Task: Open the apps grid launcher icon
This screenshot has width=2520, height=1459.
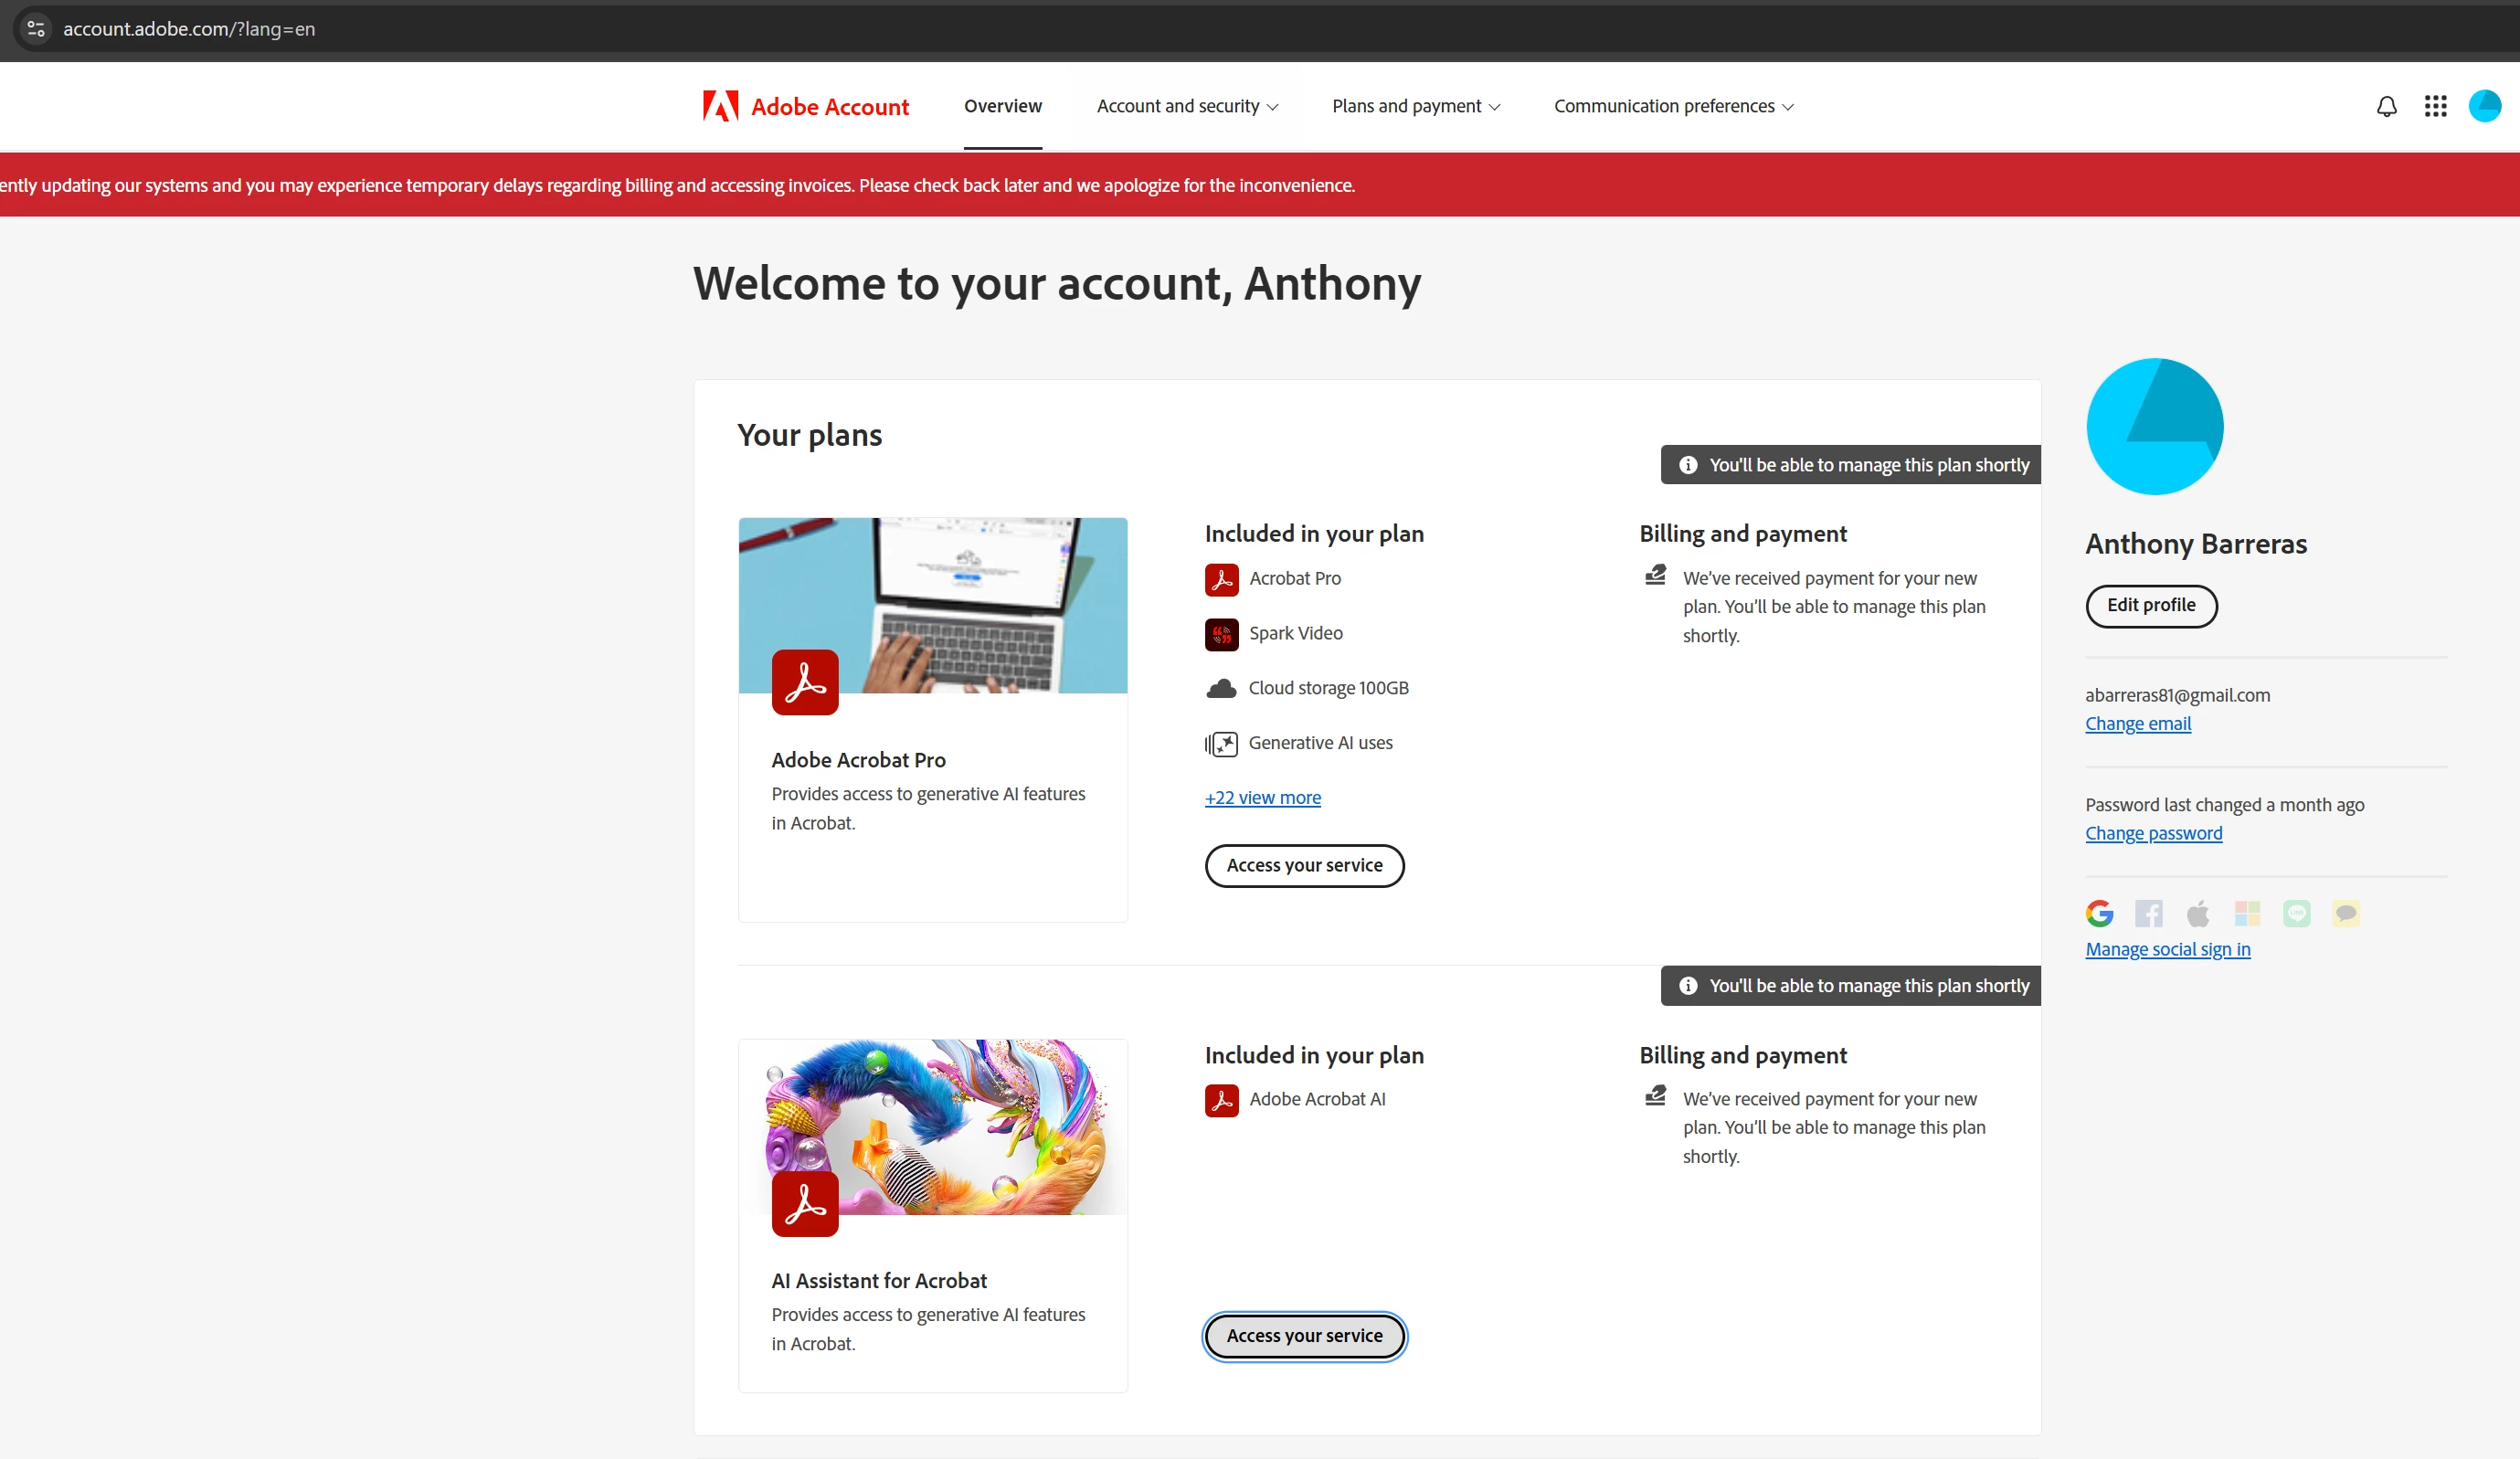Action: point(2435,106)
